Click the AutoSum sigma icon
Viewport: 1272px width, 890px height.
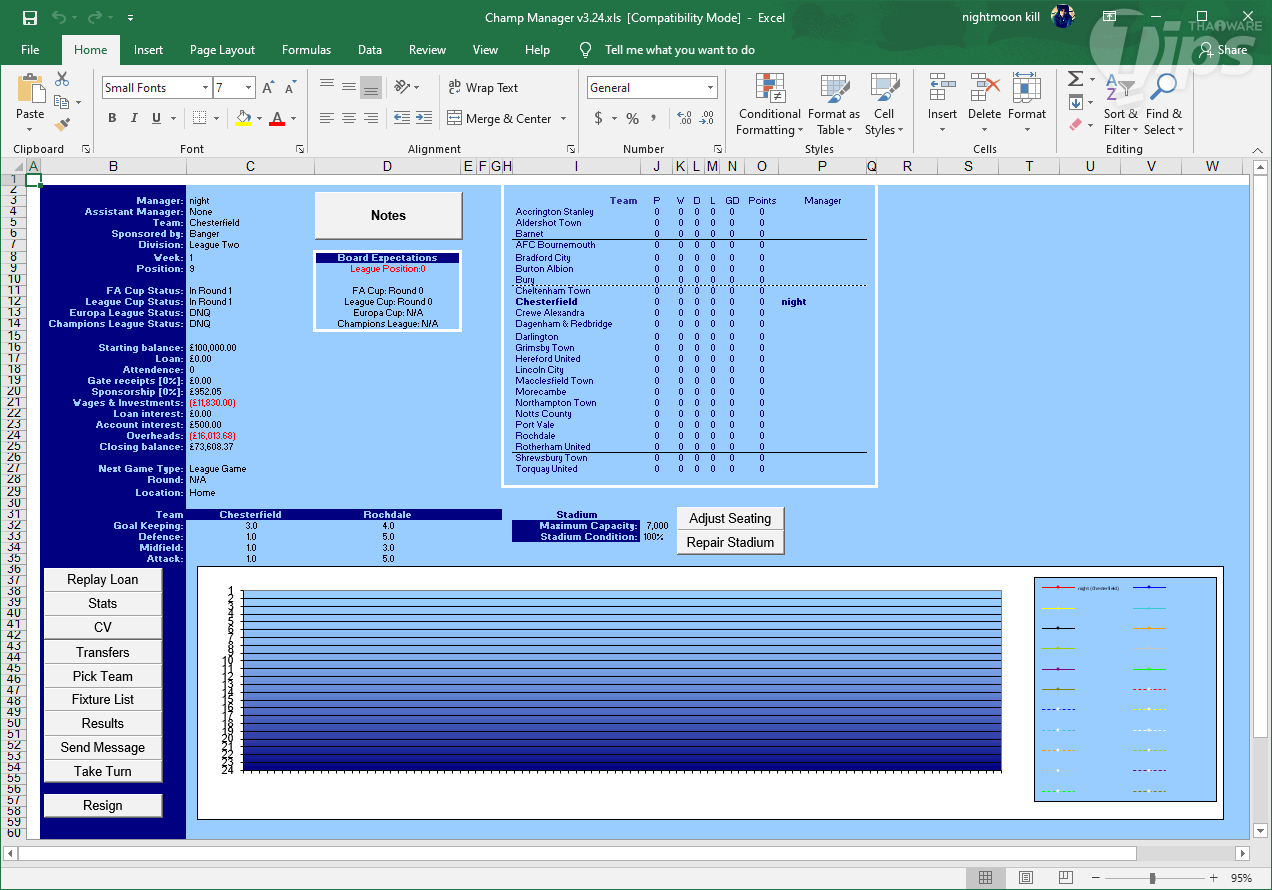1075,78
